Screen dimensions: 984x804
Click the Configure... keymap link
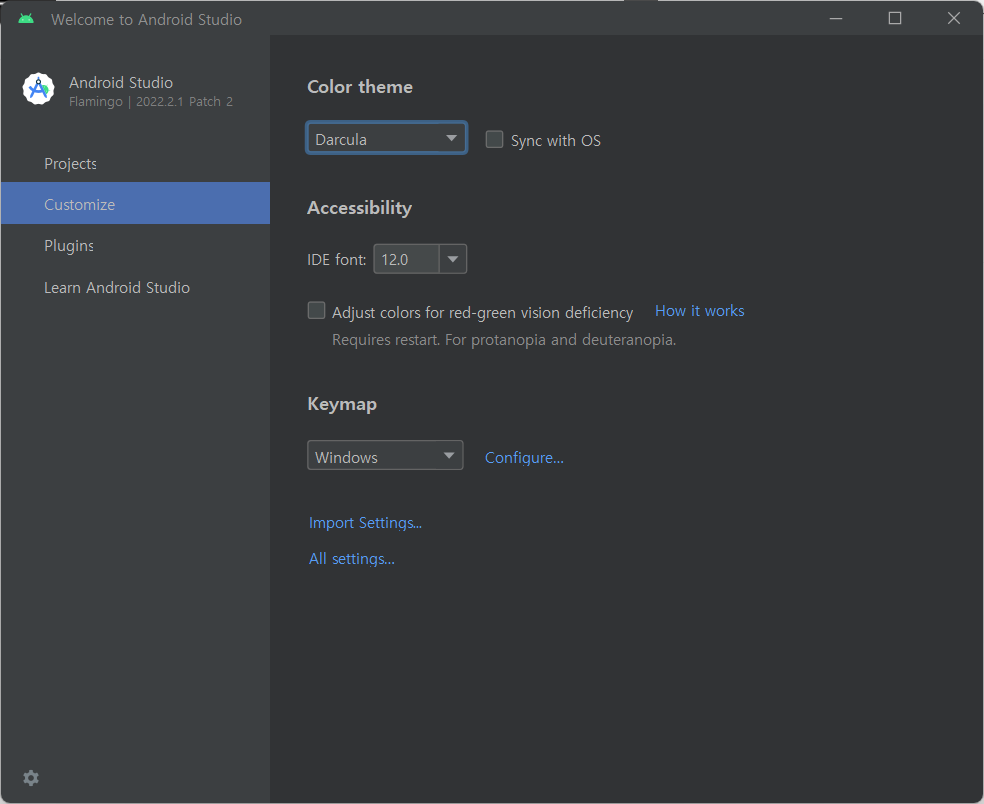pos(524,458)
